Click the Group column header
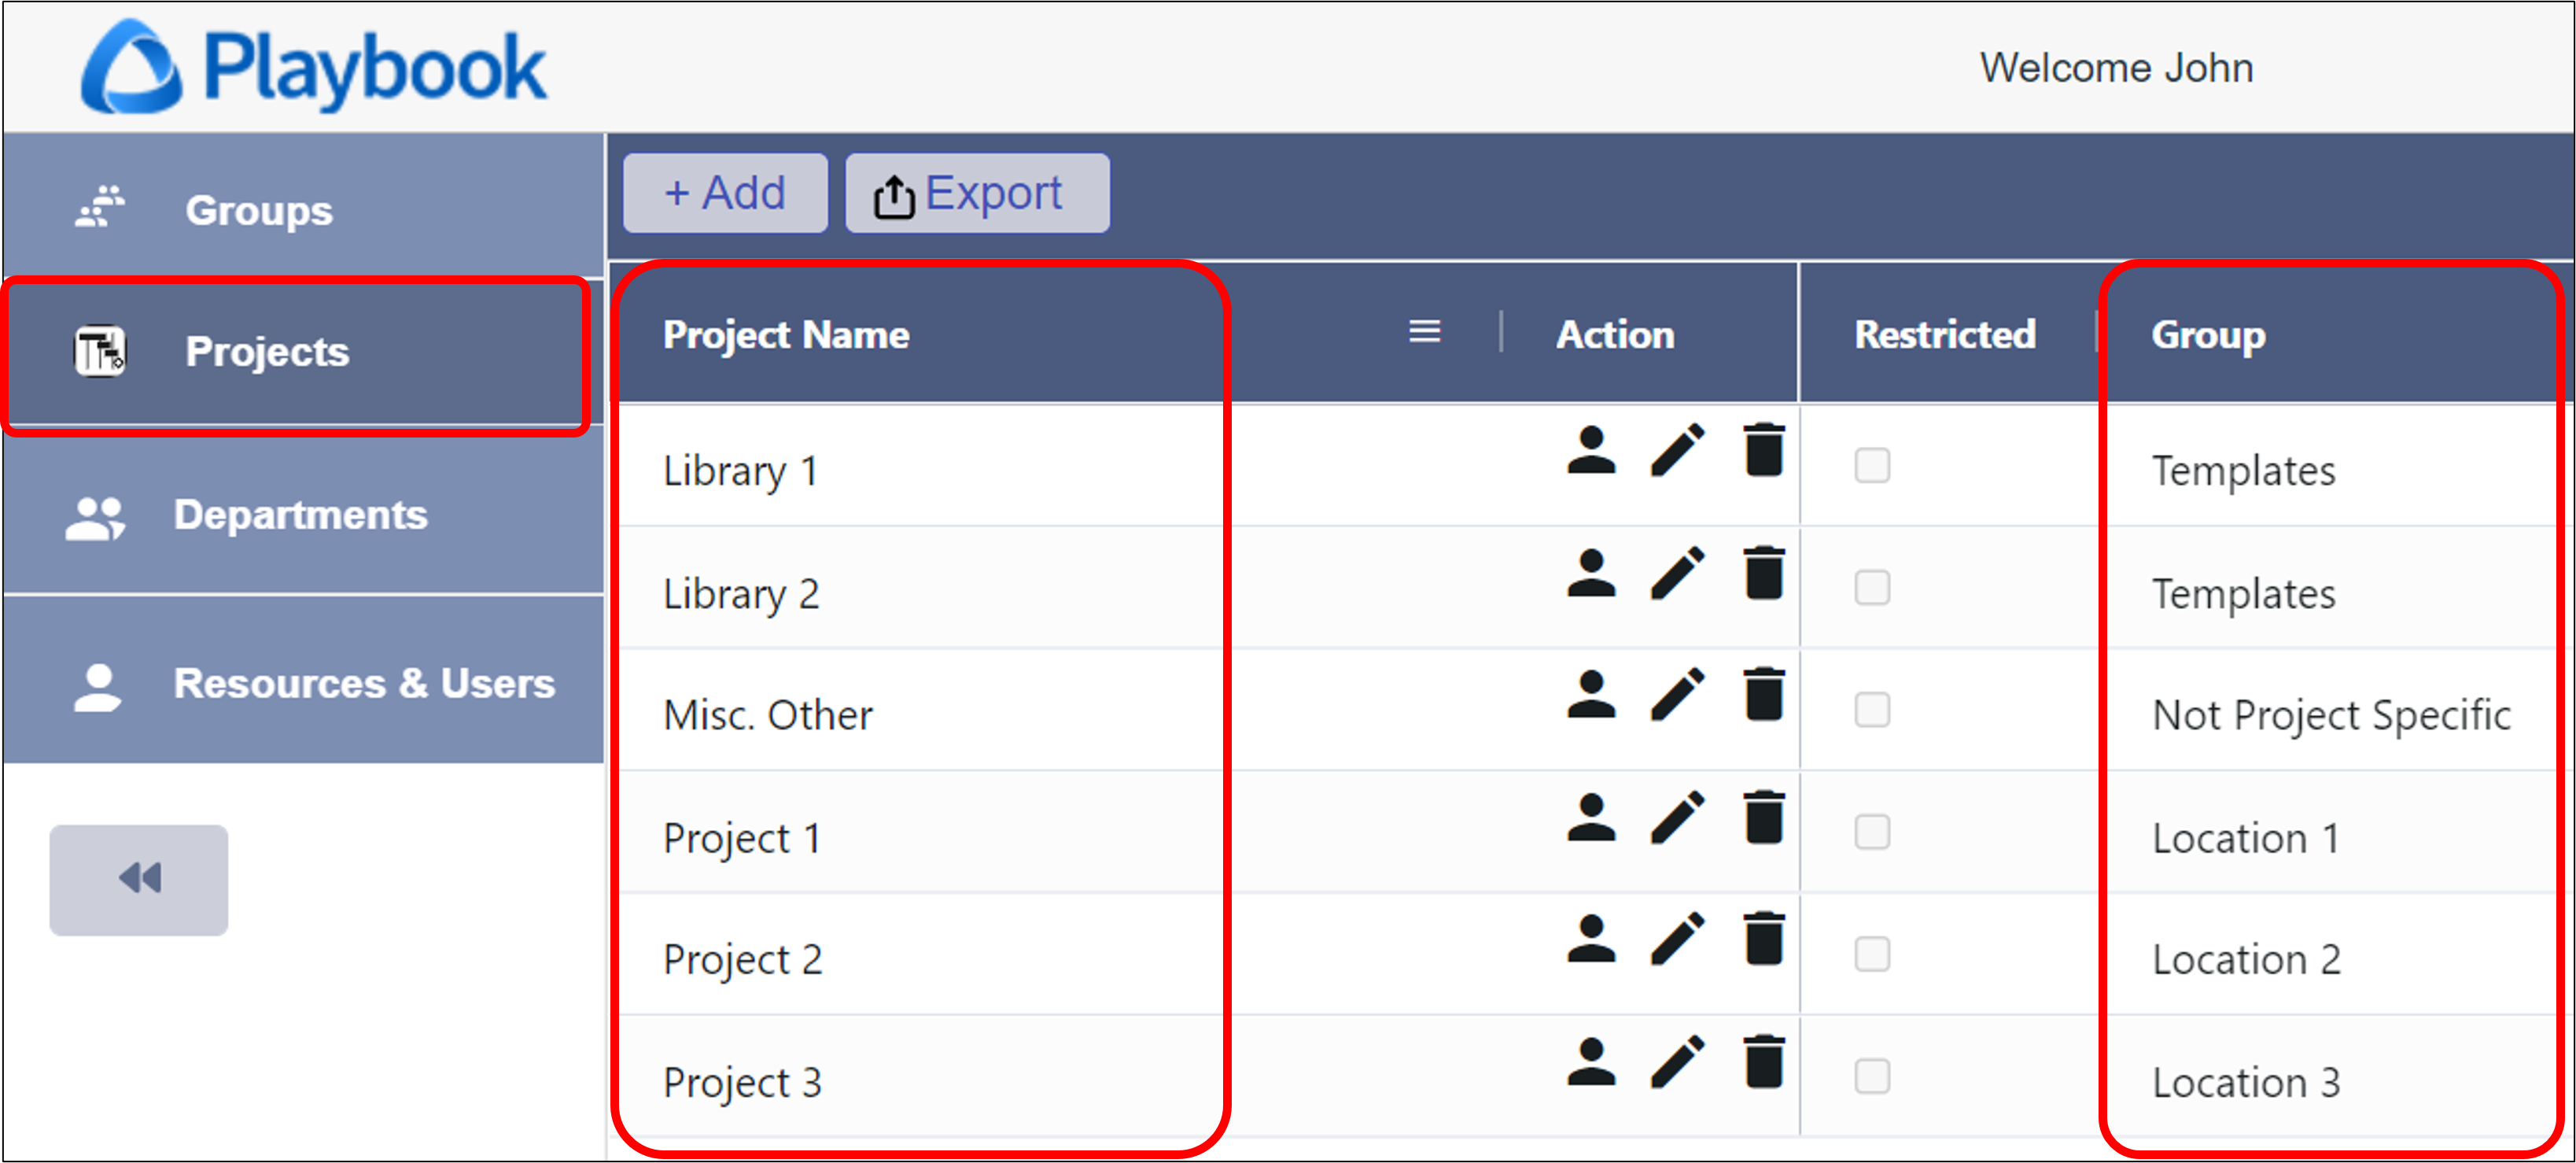Image resolution: width=2576 pixels, height=1163 pixels. tap(2208, 335)
